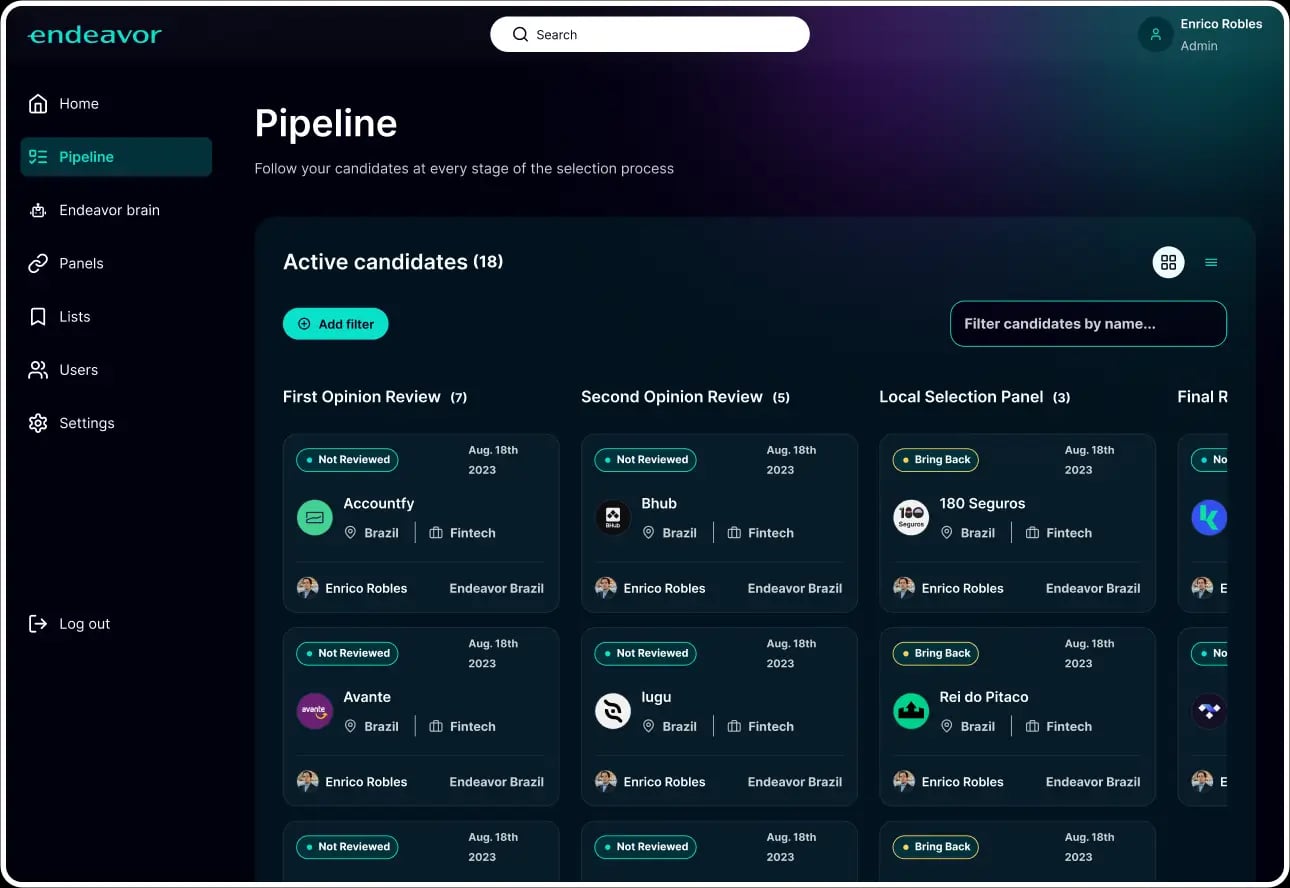Click the candidate name filter input field
Viewport: 1290px width, 888px height.
pyautogui.click(x=1087, y=323)
